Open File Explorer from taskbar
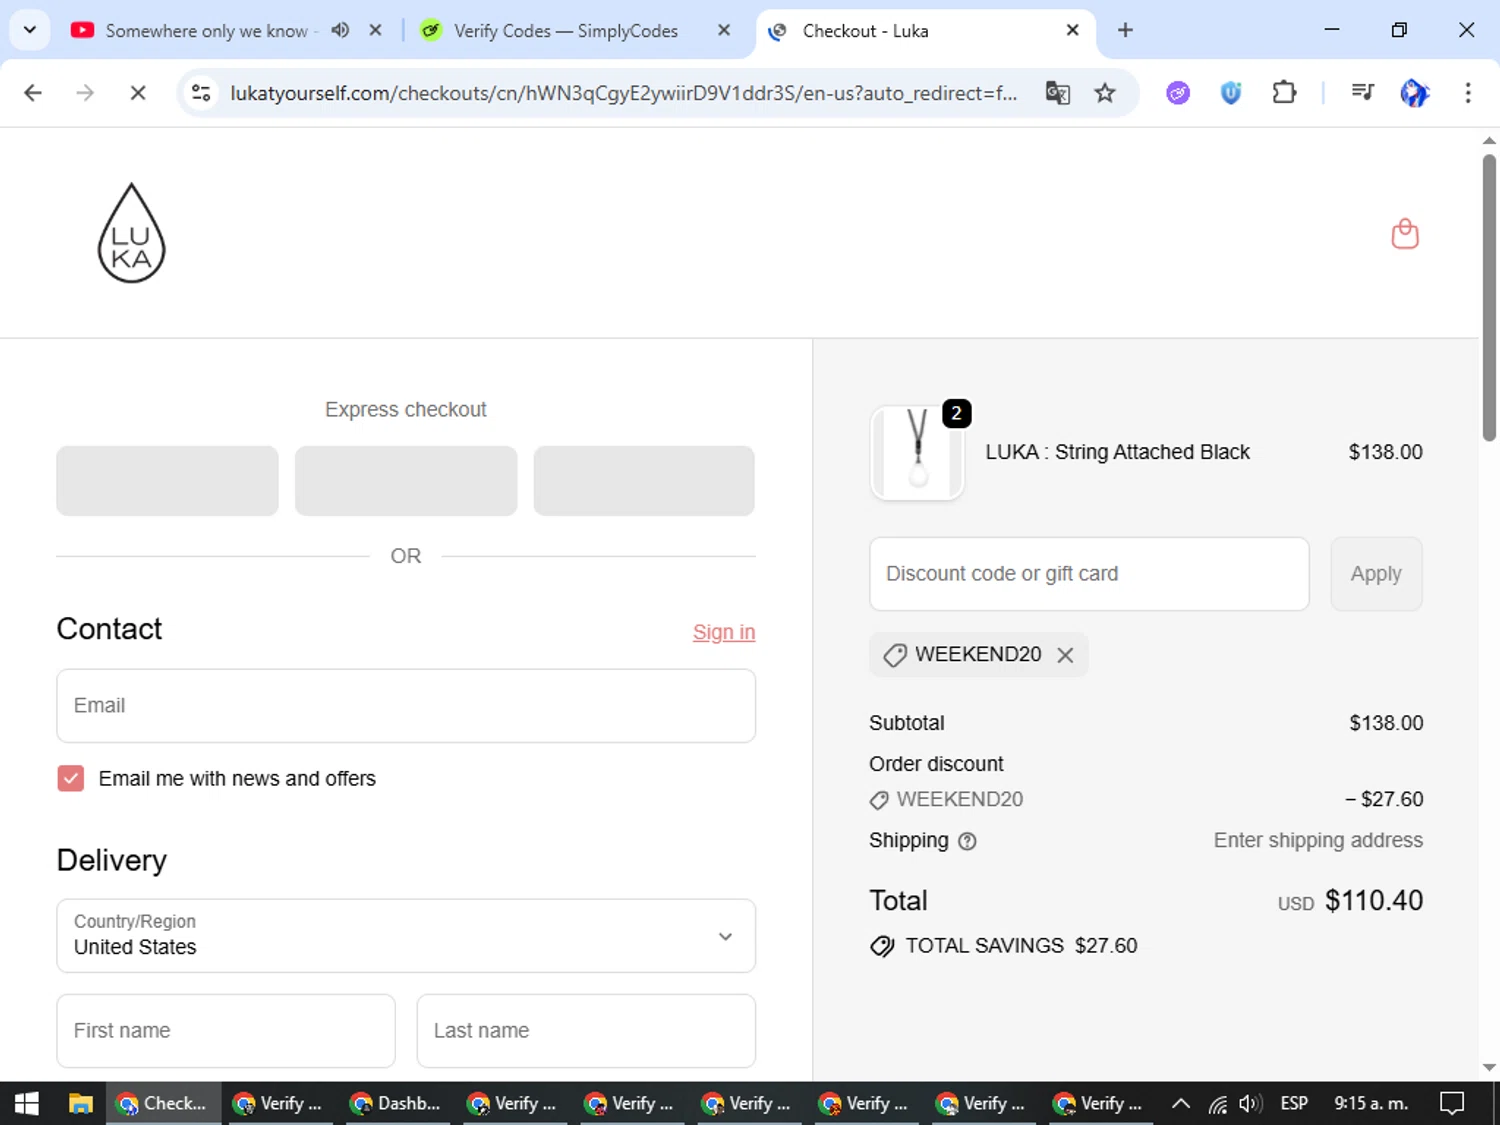The image size is (1500, 1125). [80, 1103]
